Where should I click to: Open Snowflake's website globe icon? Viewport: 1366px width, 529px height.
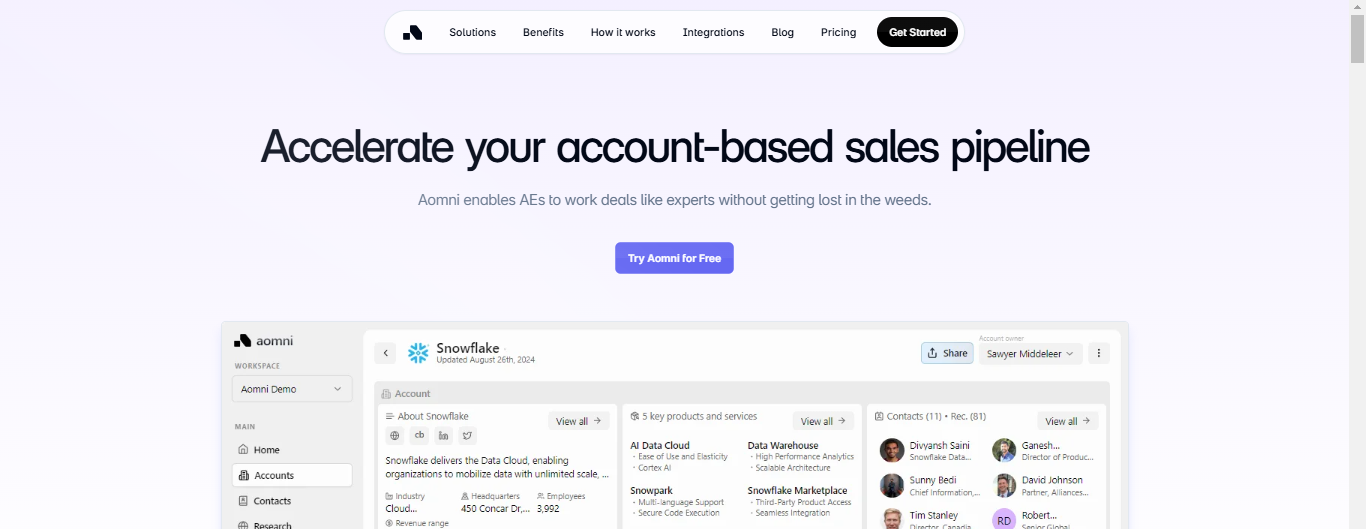[x=395, y=436]
